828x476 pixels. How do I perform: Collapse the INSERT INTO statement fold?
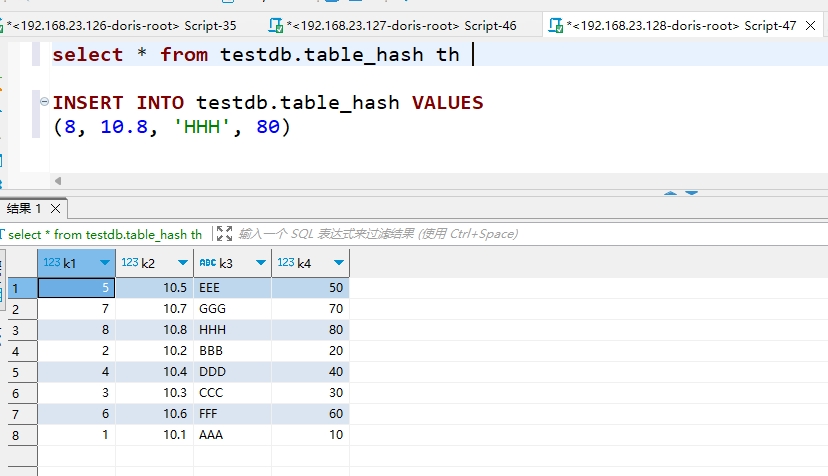44,101
